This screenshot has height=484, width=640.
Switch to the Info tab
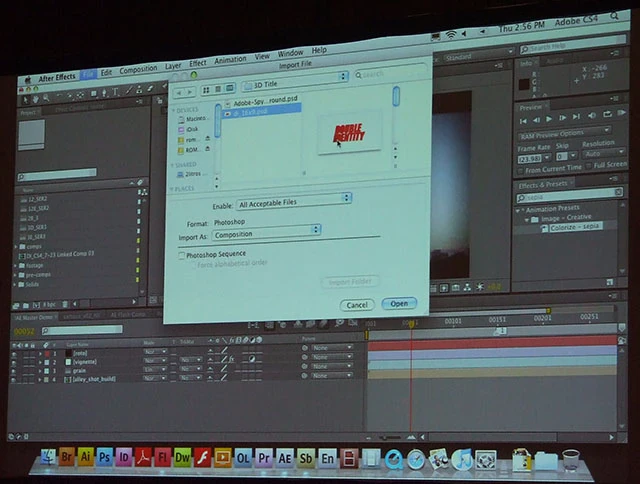coord(526,63)
